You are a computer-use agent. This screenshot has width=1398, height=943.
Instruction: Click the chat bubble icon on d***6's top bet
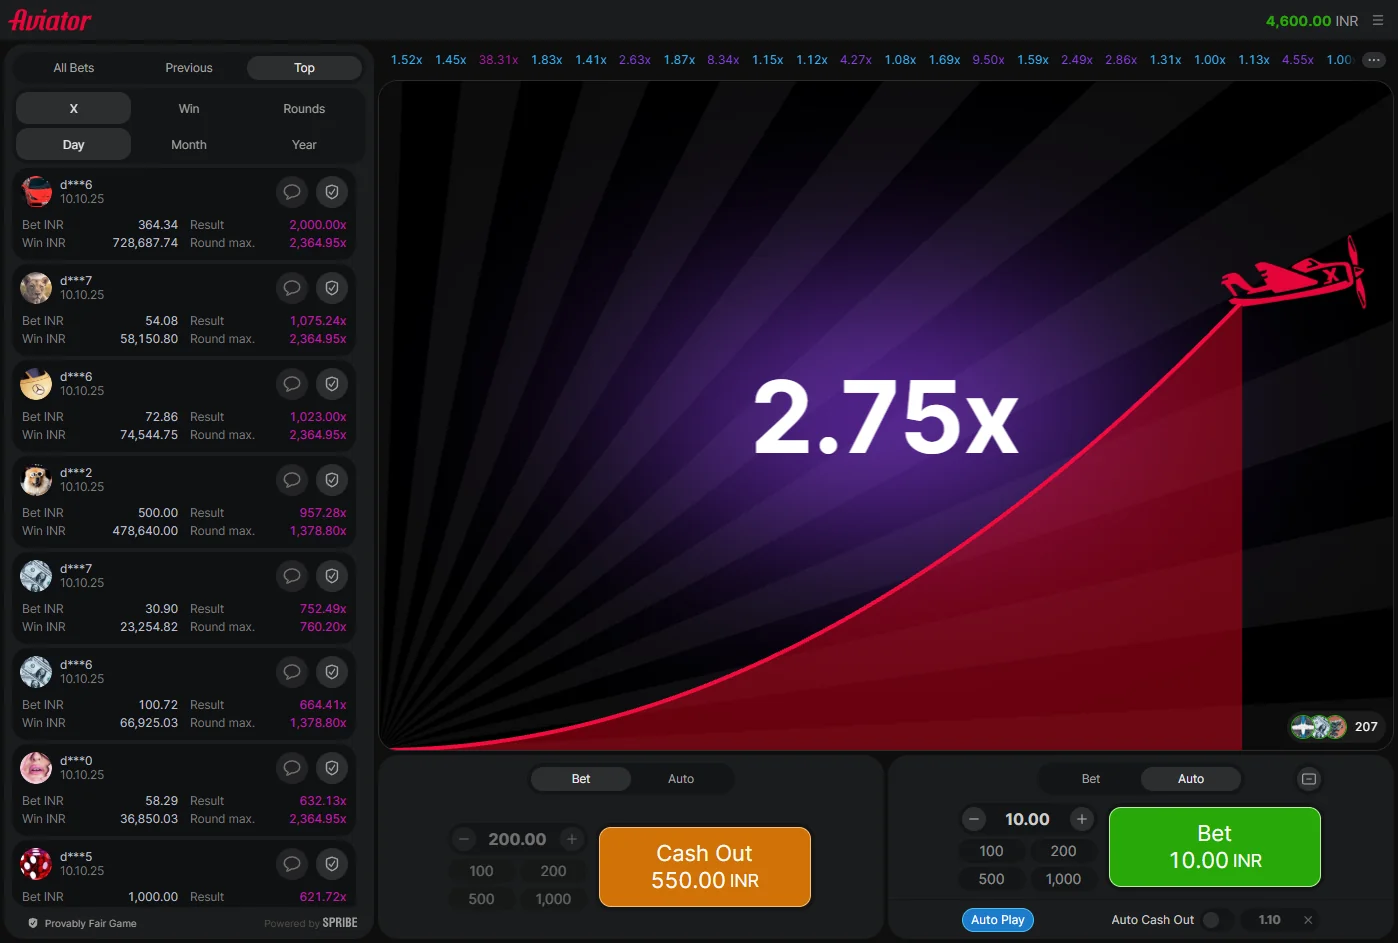click(x=291, y=192)
